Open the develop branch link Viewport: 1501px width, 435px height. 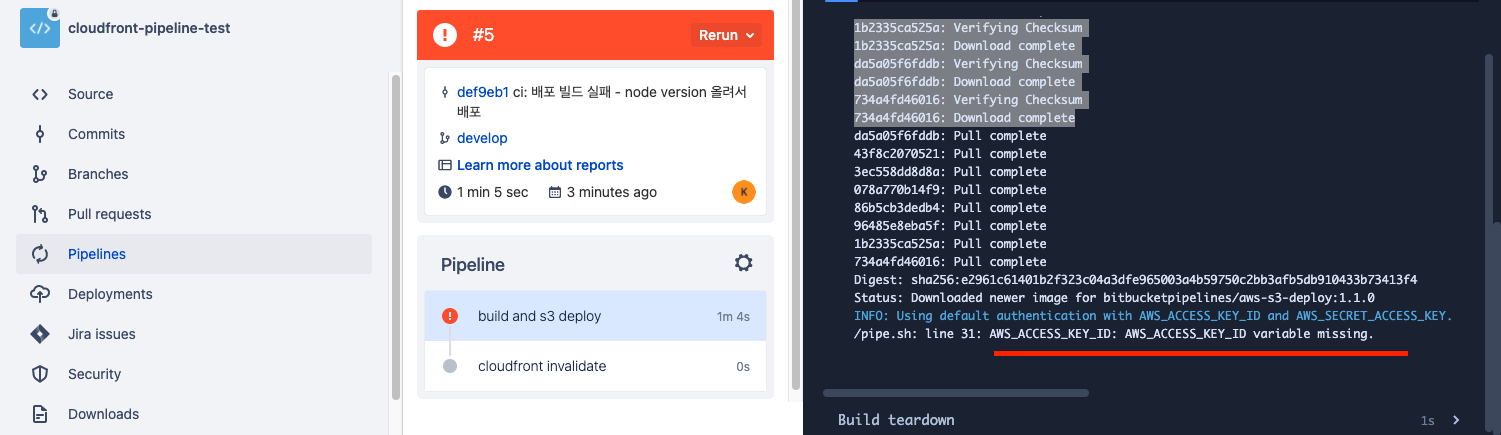482,138
